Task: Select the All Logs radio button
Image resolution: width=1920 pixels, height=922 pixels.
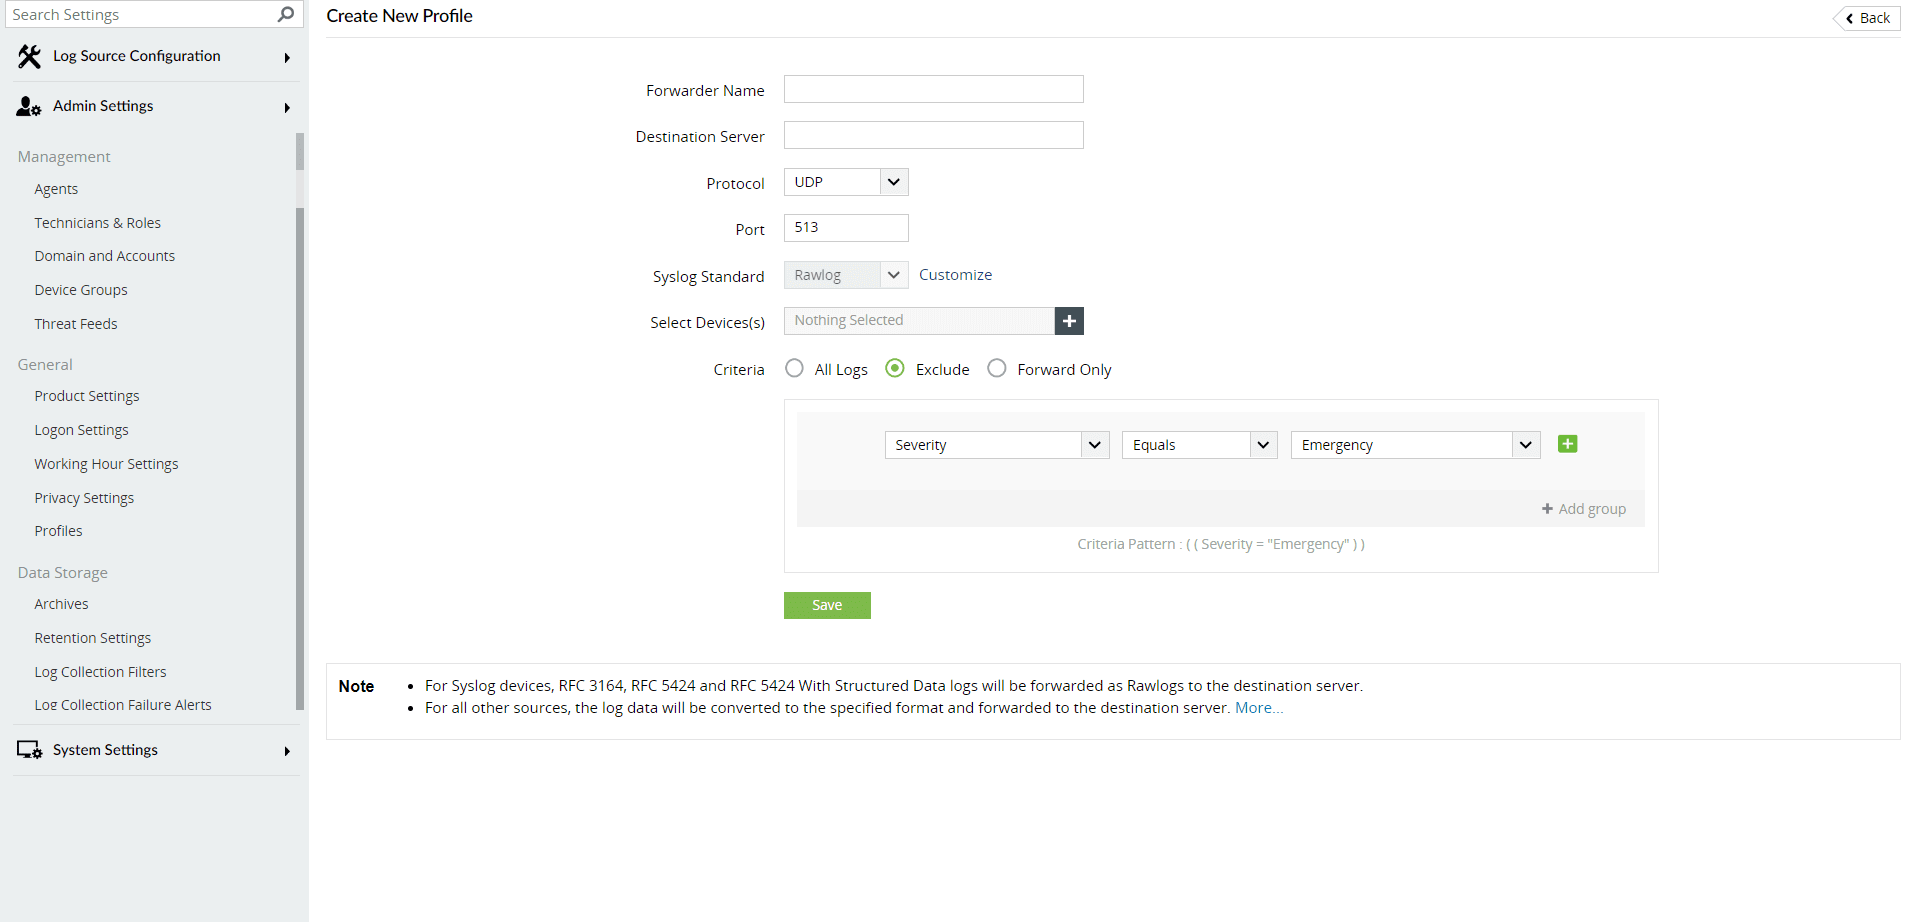Action: click(794, 368)
